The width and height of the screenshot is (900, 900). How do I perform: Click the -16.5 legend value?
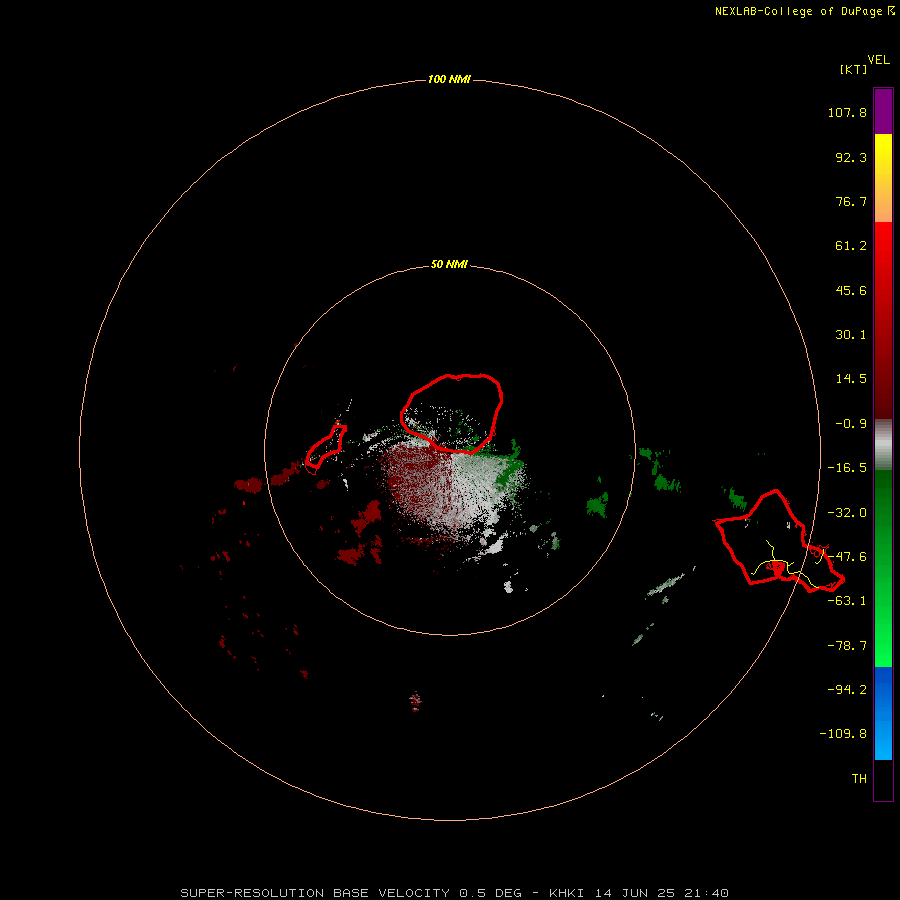pyautogui.click(x=847, y=468)
